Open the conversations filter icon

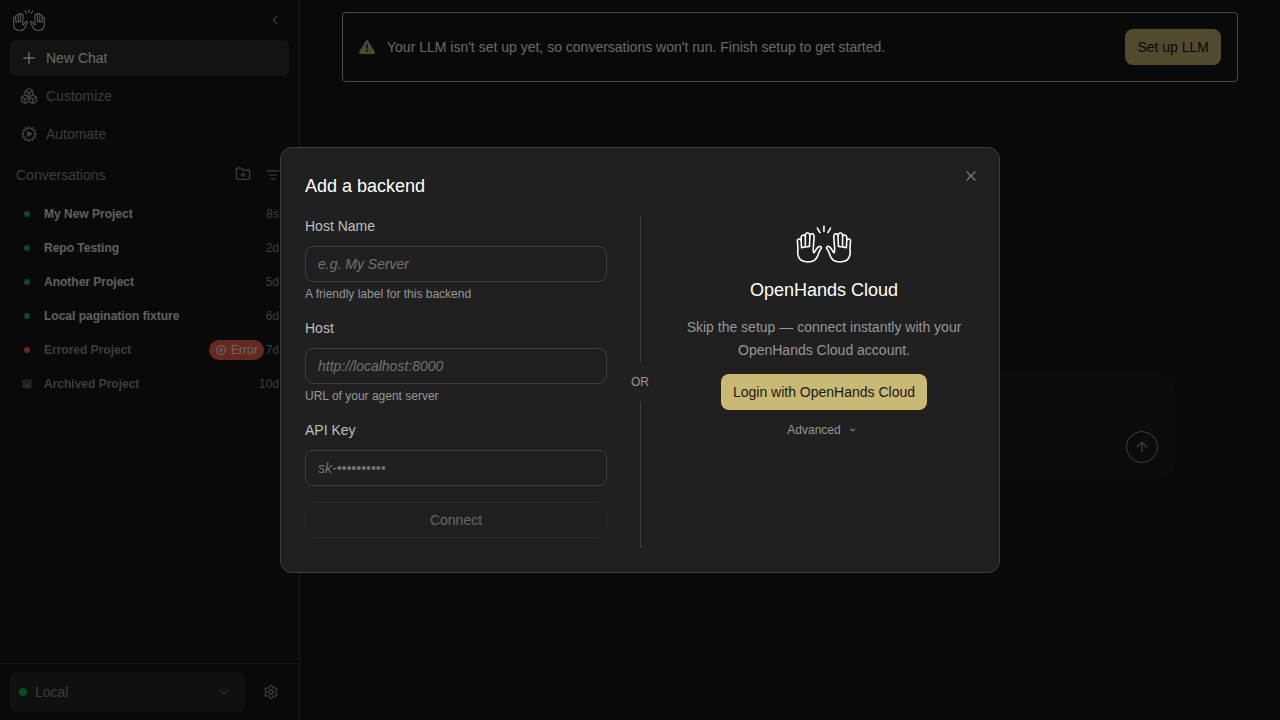[x=273, y=175]
